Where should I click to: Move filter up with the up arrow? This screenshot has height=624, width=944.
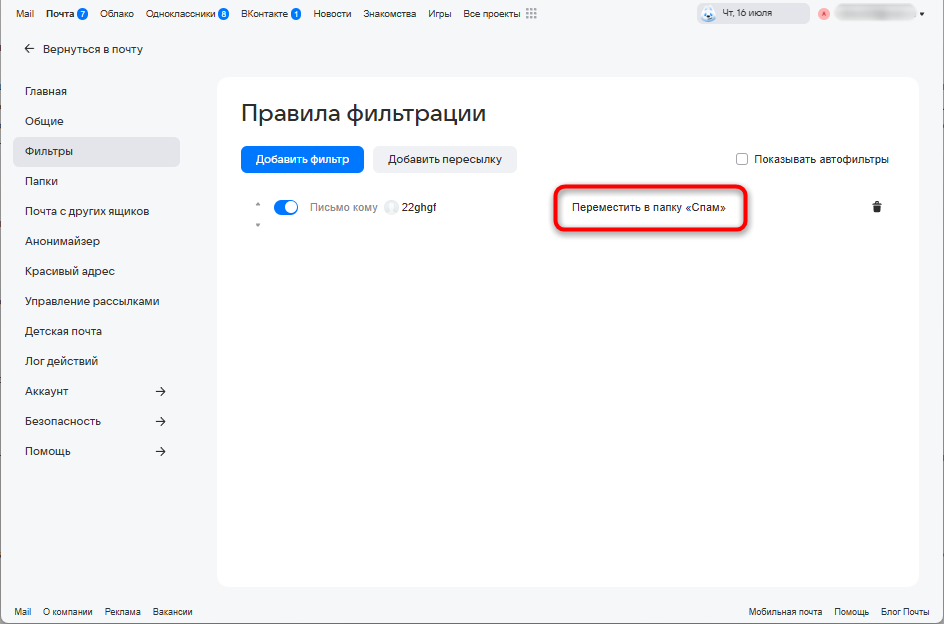click(x=258, y=204)
